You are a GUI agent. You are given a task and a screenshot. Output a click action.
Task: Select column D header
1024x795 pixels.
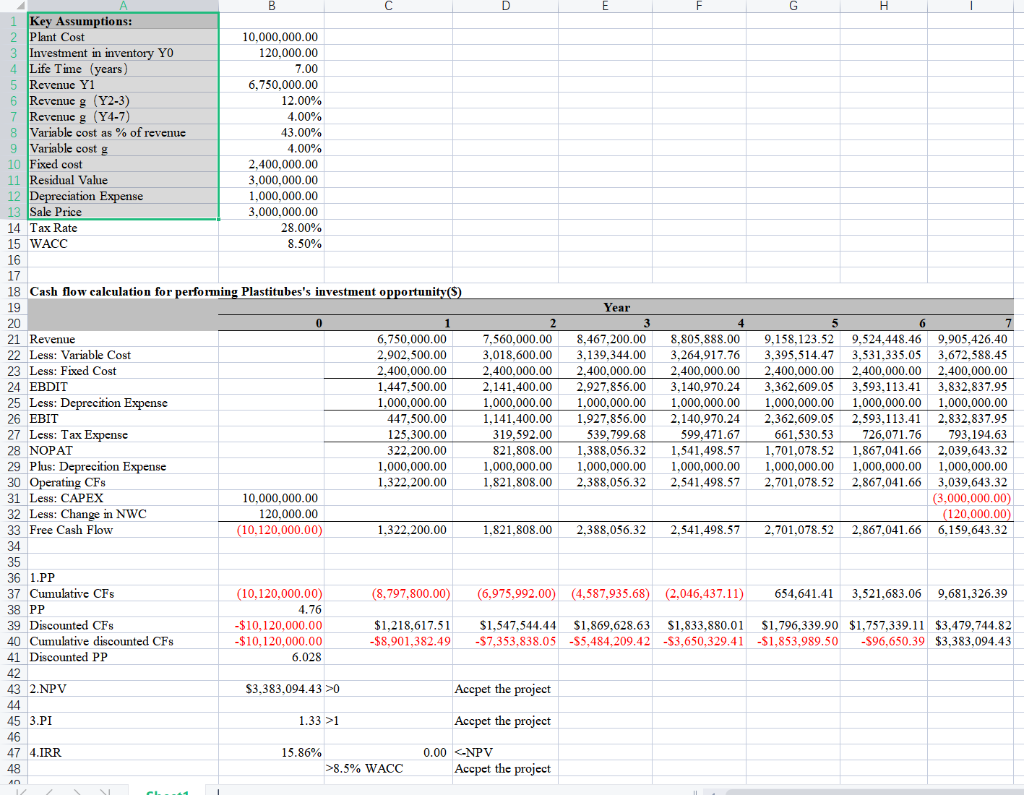(505, 6)
